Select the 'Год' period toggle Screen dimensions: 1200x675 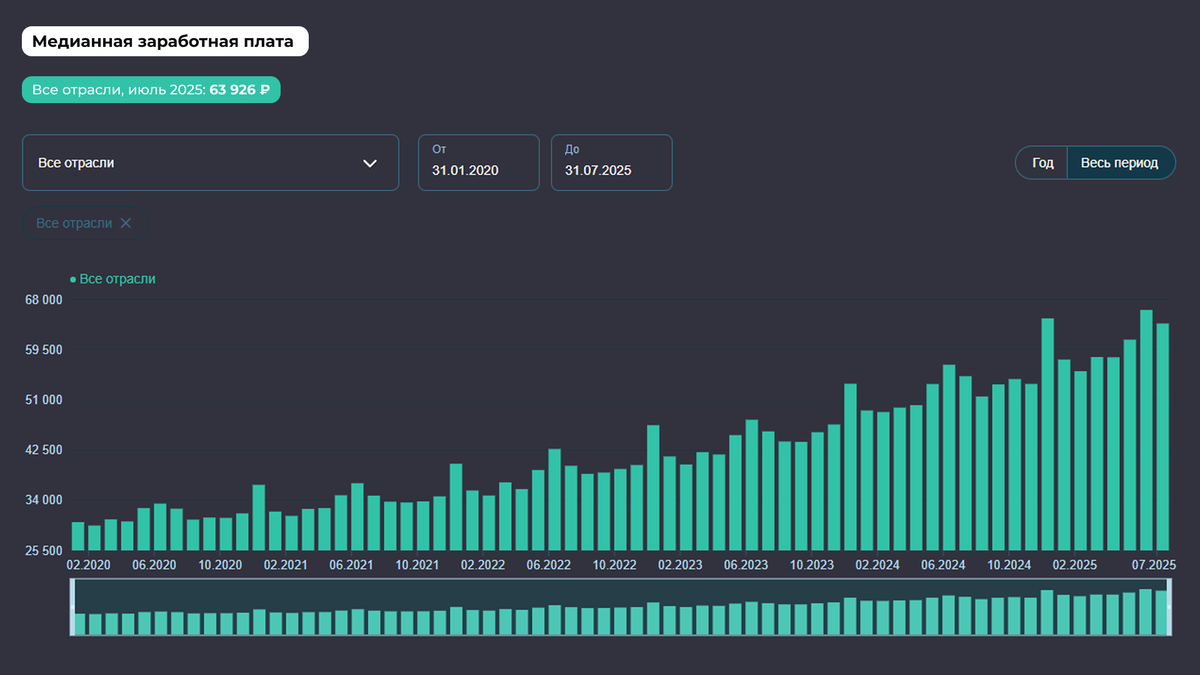click(x=1042, y=163)
